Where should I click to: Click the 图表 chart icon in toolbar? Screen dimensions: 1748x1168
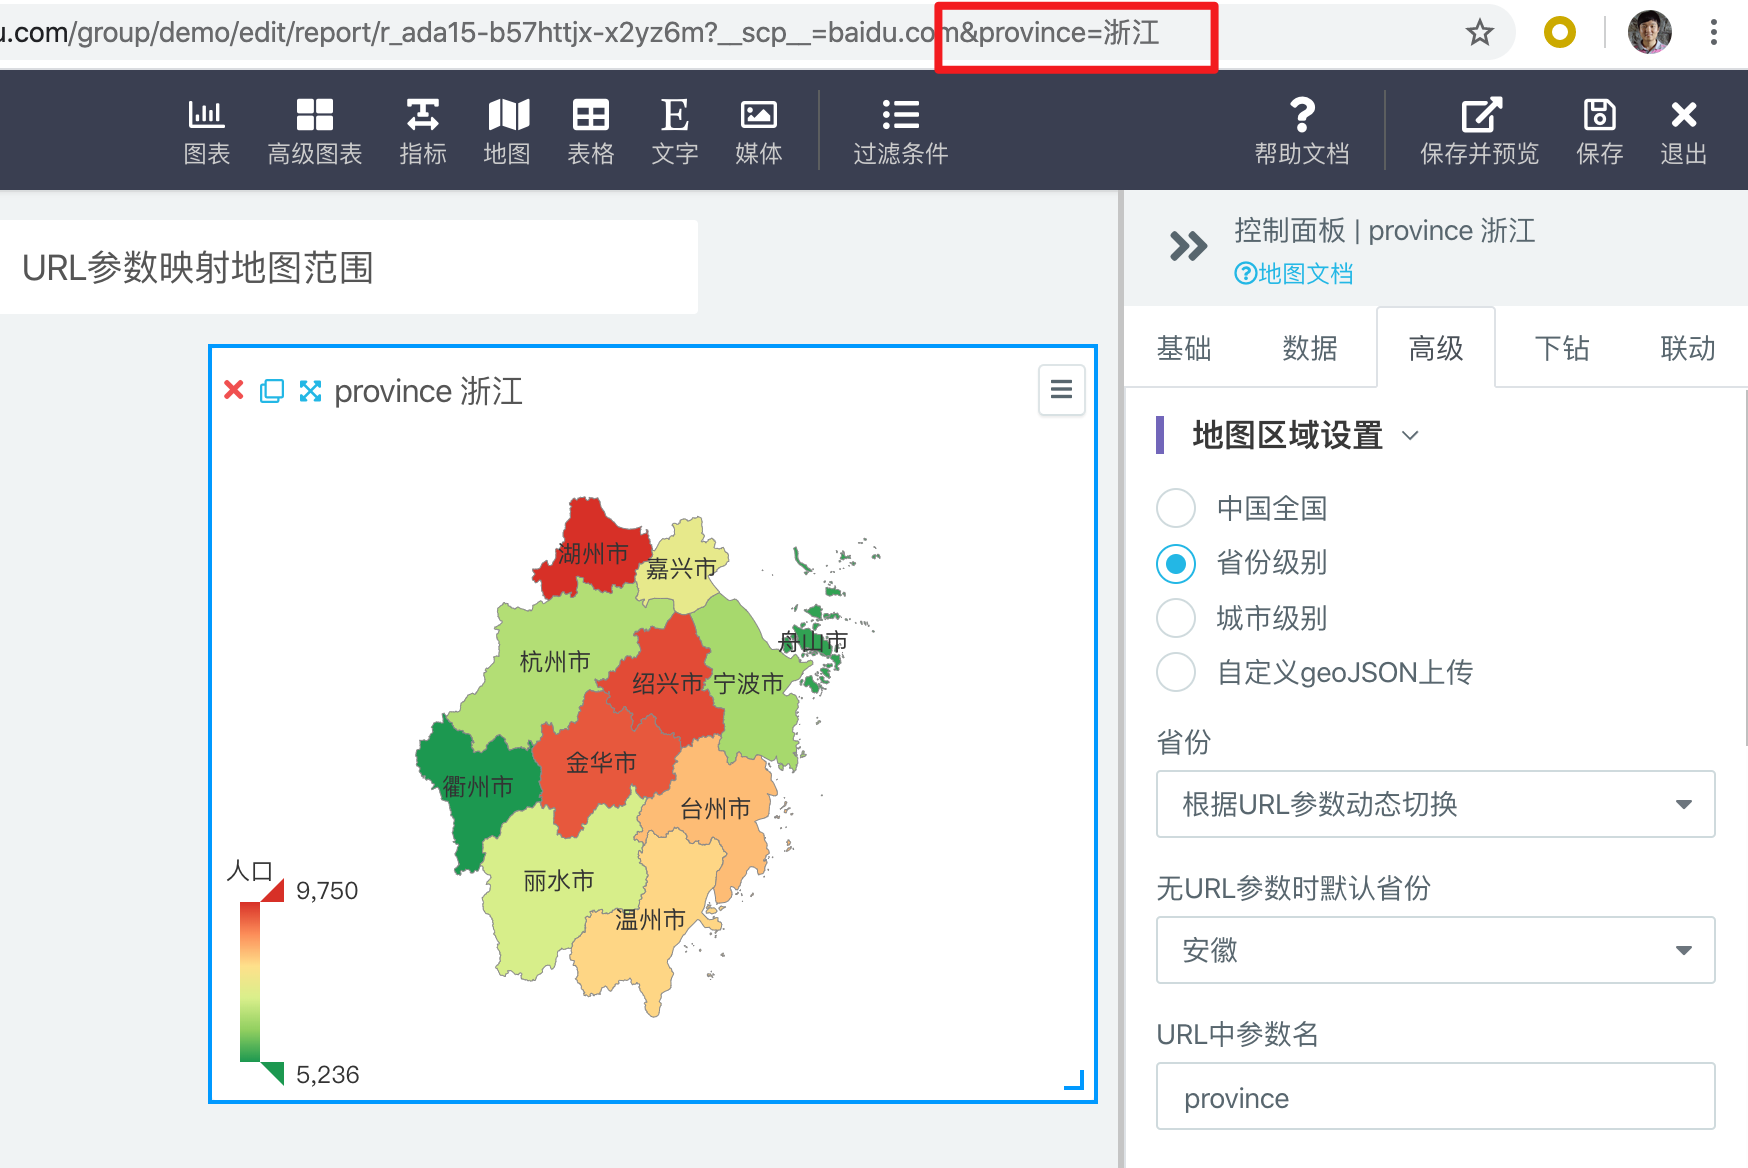[206, 131]
